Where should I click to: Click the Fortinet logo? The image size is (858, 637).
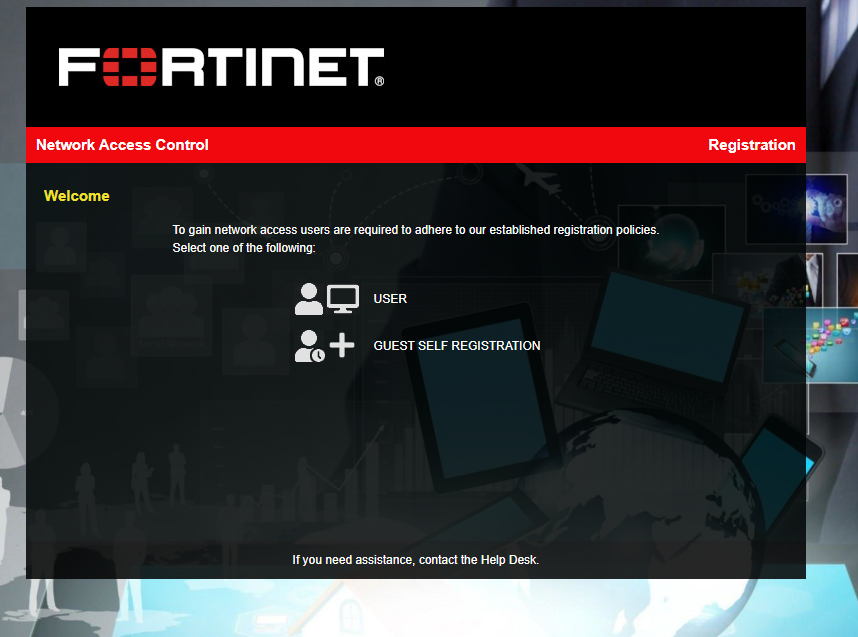[x=222, y=67]
